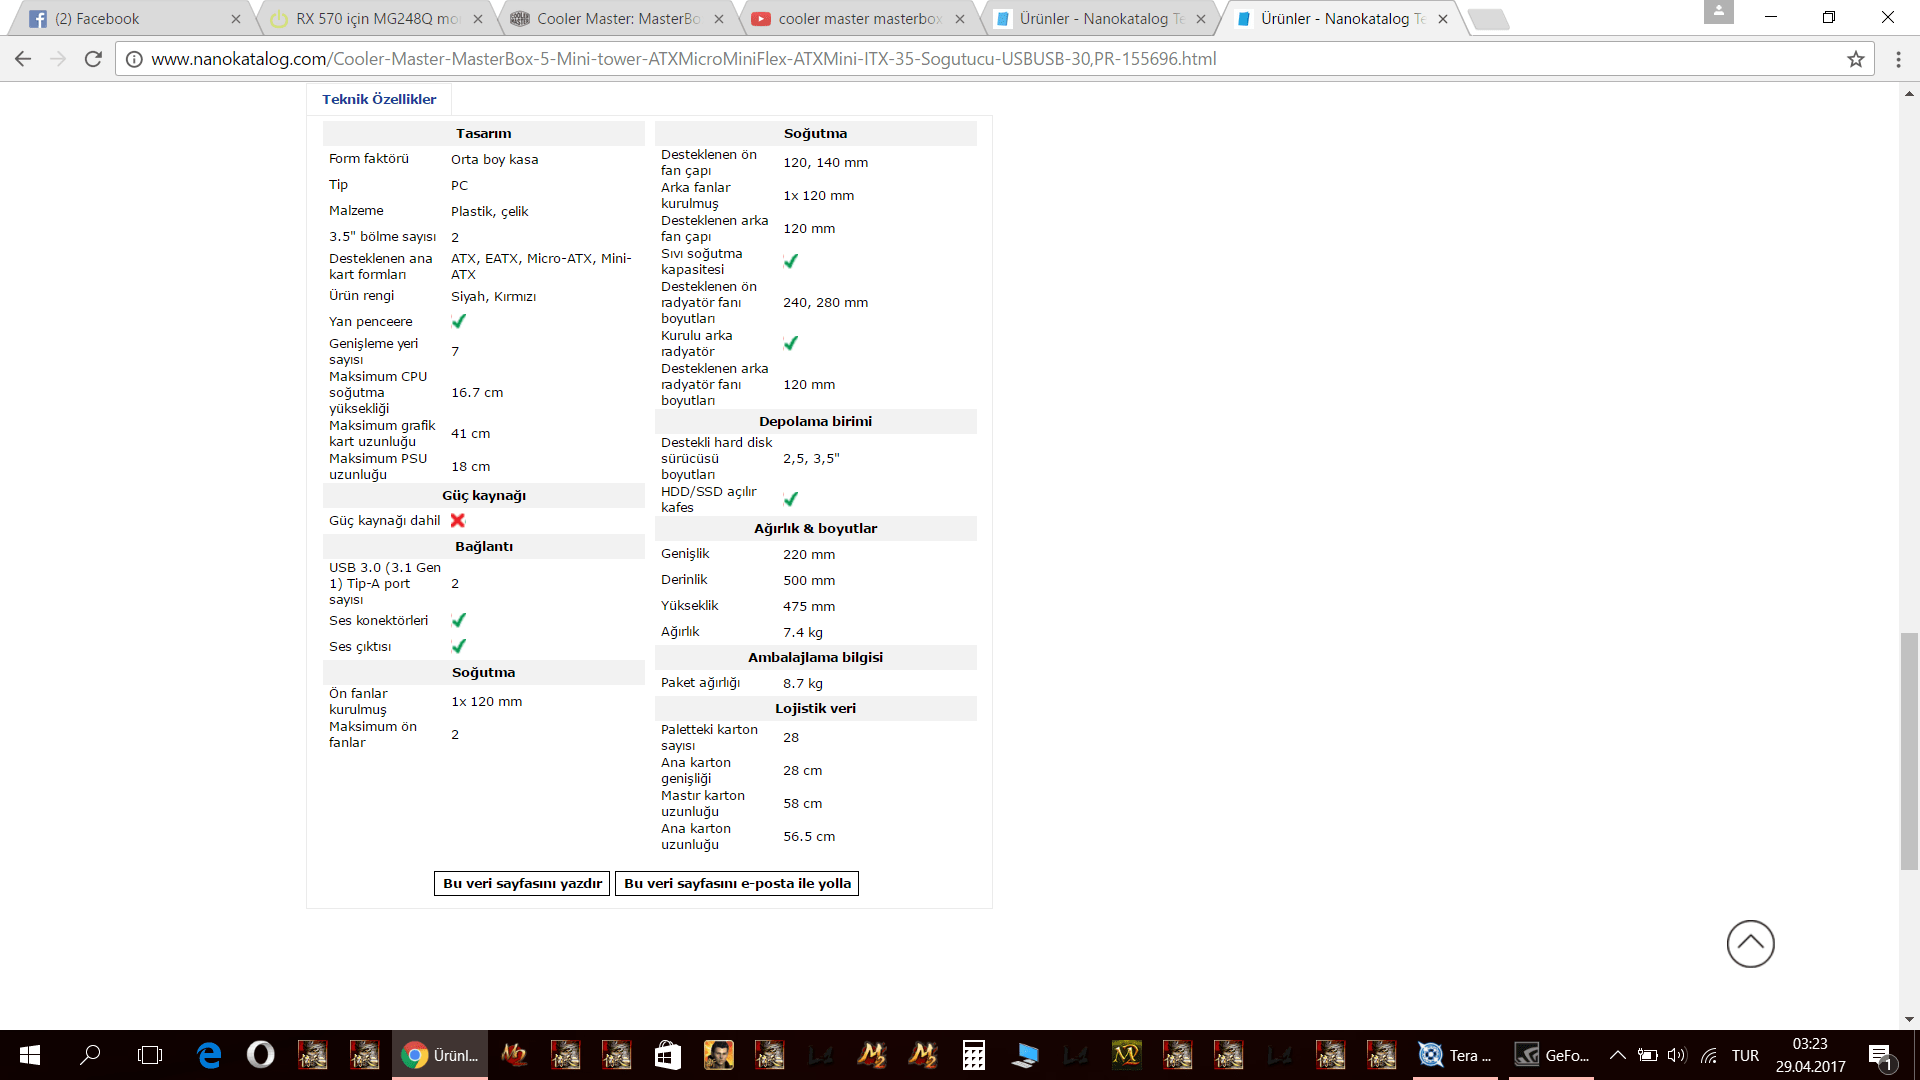Image resolution: width=1920 pixels, height=1080 pixels.
Task: Open Windows Store taskbar icon
Action: [x=667, y=1055]
